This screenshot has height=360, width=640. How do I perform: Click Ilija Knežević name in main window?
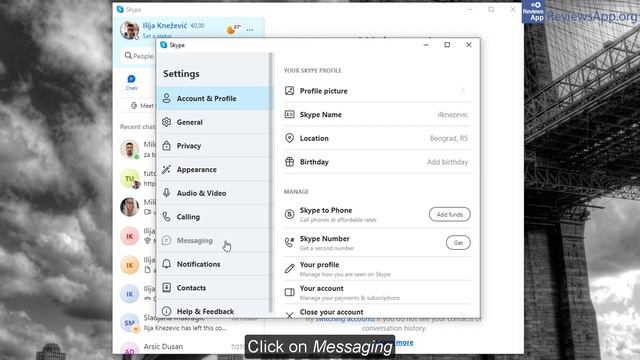pos(164,25)
